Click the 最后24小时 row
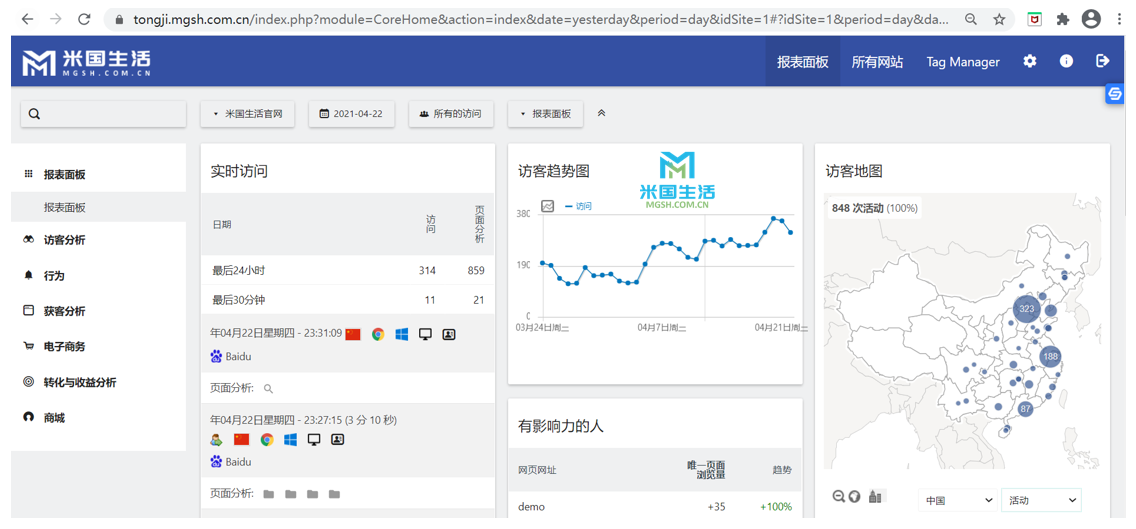This screenshot has height=529, width=1136. pyautogui.click(x=348, y=270)
